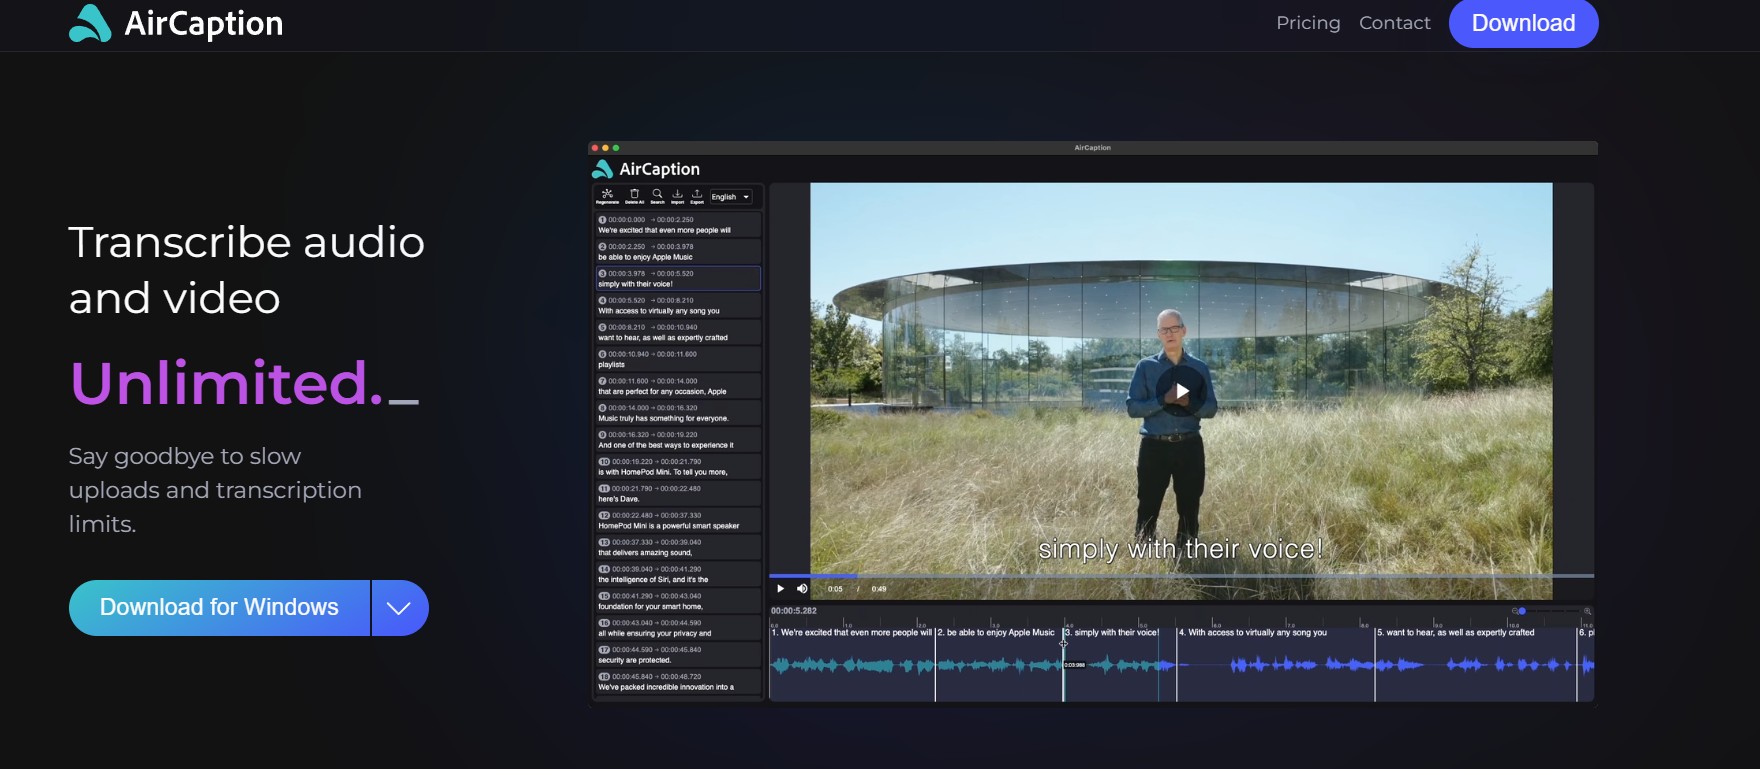This screenshot has width=1760, height=769.
Task: Select highlighted caption 3 'simply with their voice!'
Action: (679, 278)
